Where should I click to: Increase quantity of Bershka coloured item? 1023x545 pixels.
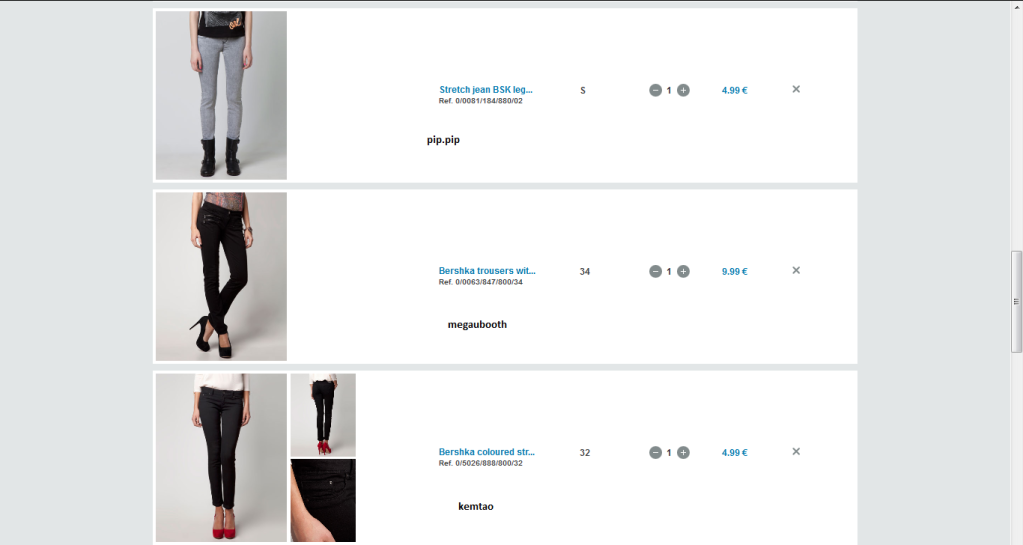point(683,452)
